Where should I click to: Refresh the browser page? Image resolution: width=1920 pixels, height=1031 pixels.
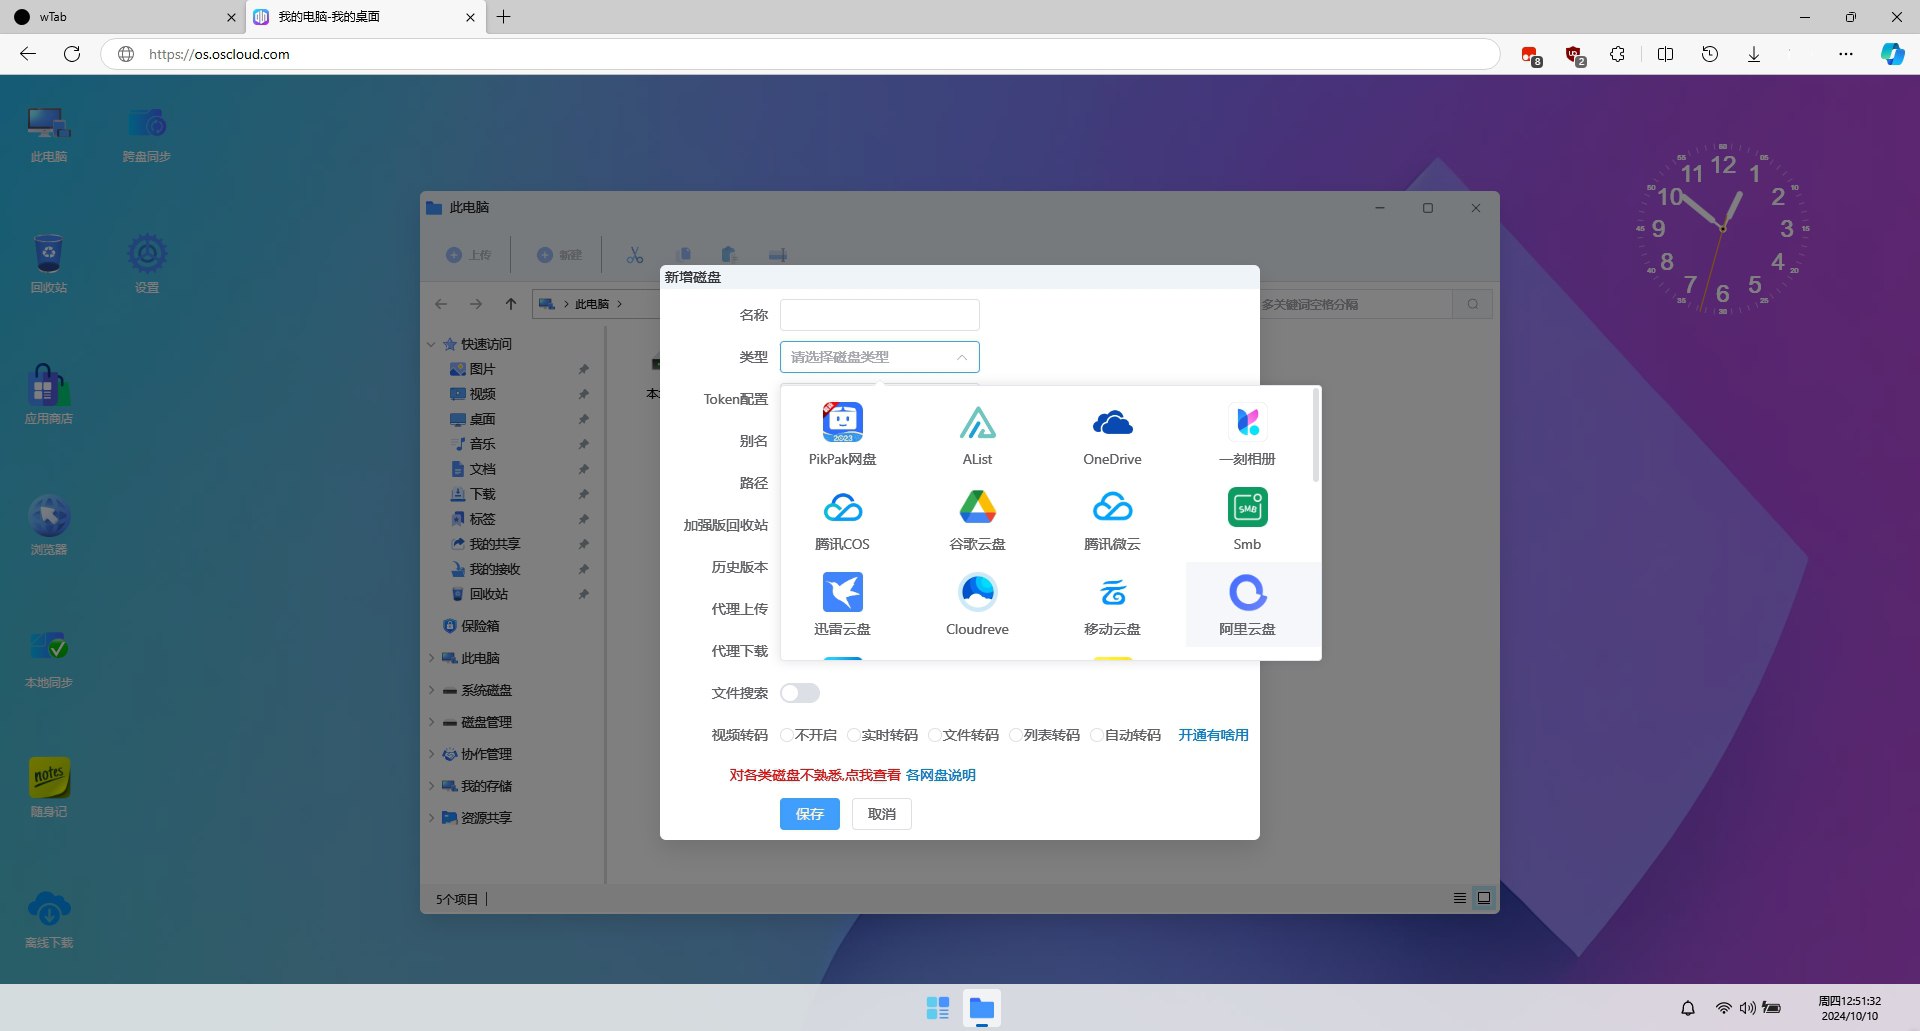(72, 54)
